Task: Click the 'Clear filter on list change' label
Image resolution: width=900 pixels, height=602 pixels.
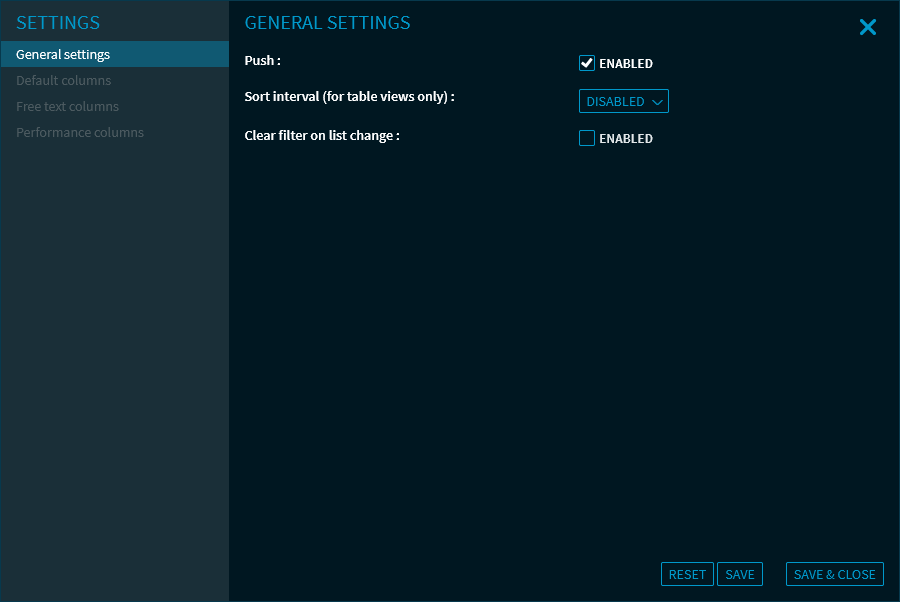Action: (321, 135)
